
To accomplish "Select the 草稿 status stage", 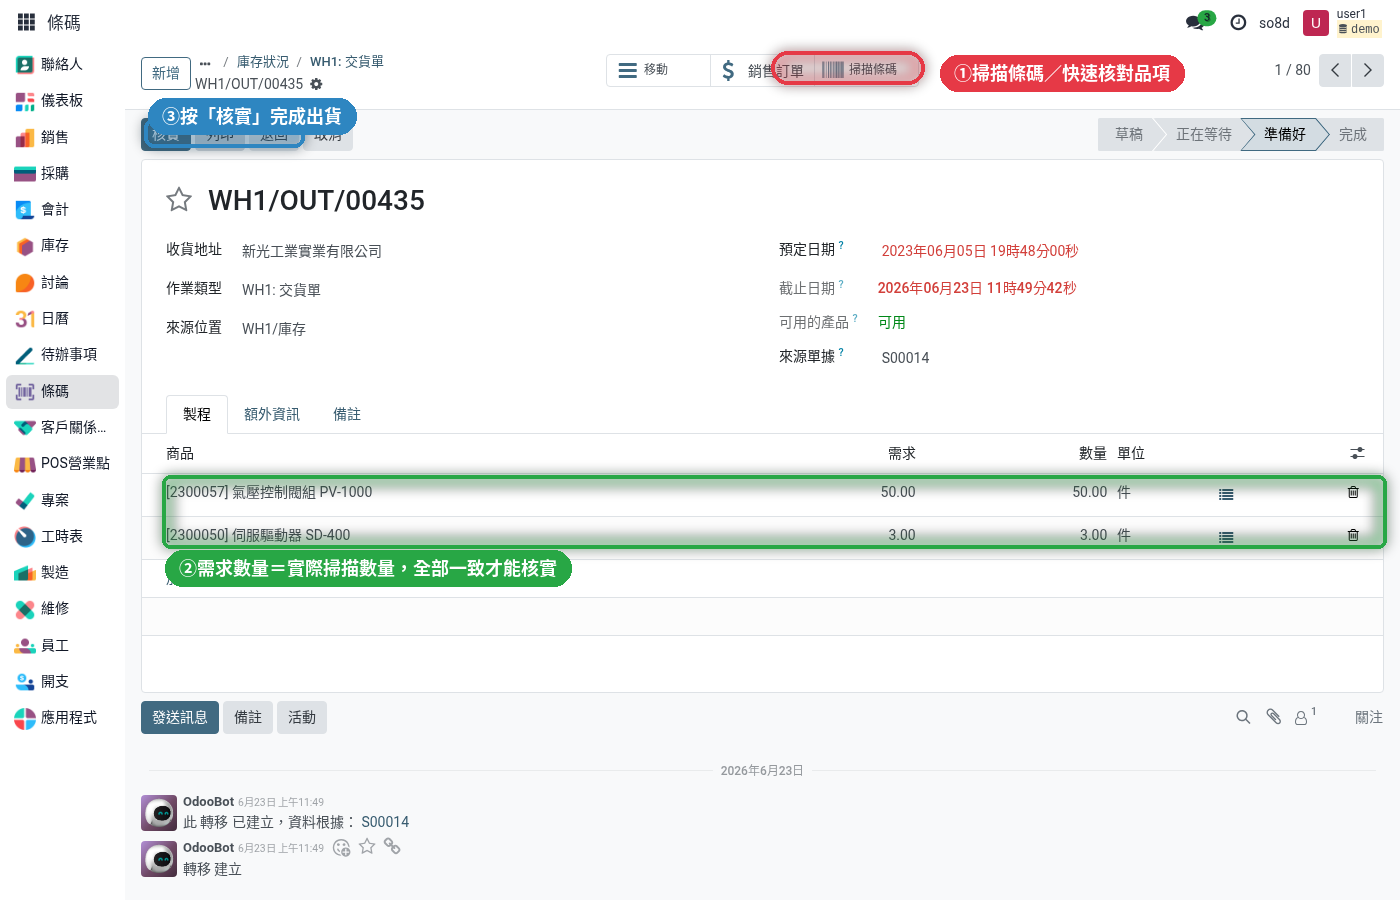I will pyautogui.click(x=1129, y=134).
